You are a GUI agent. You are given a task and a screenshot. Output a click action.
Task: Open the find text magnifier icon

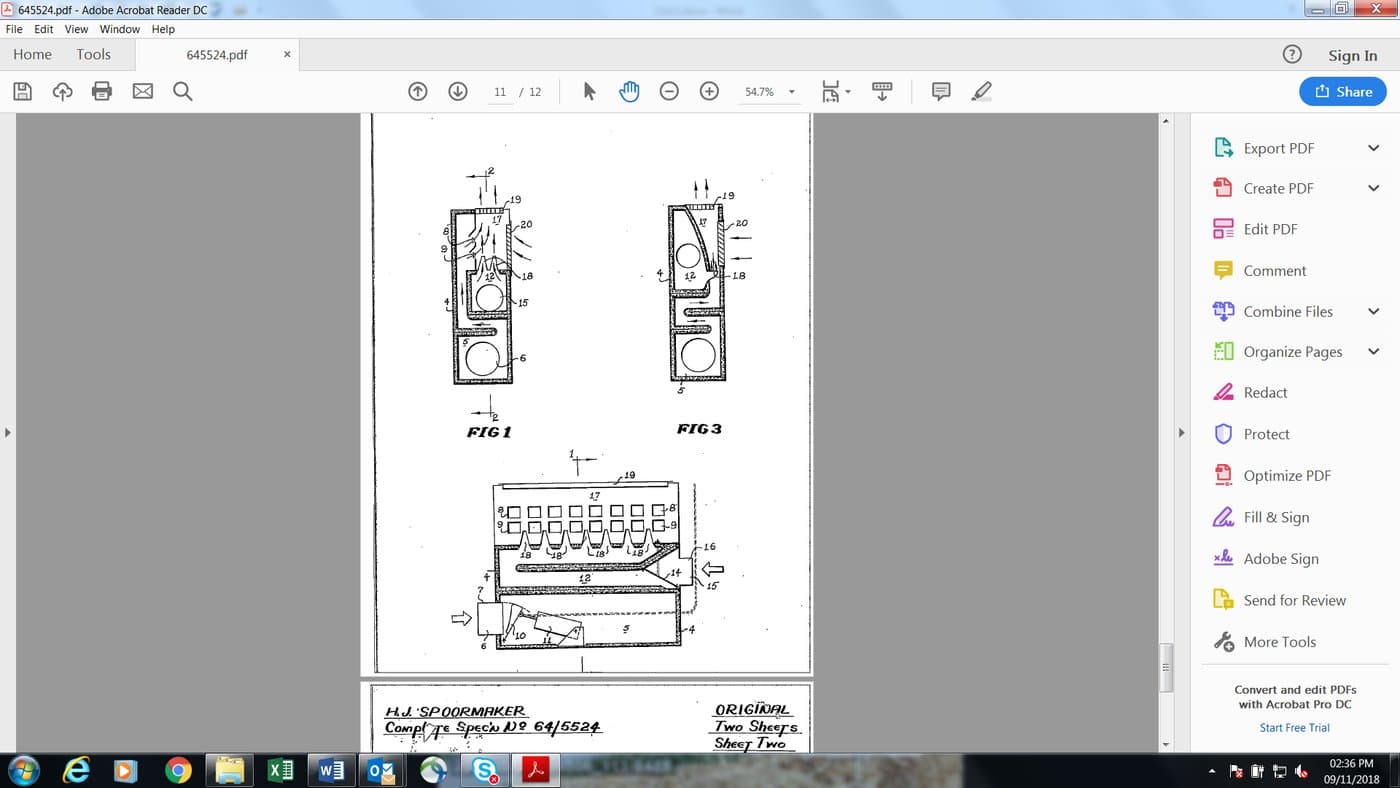pos(182,91)
